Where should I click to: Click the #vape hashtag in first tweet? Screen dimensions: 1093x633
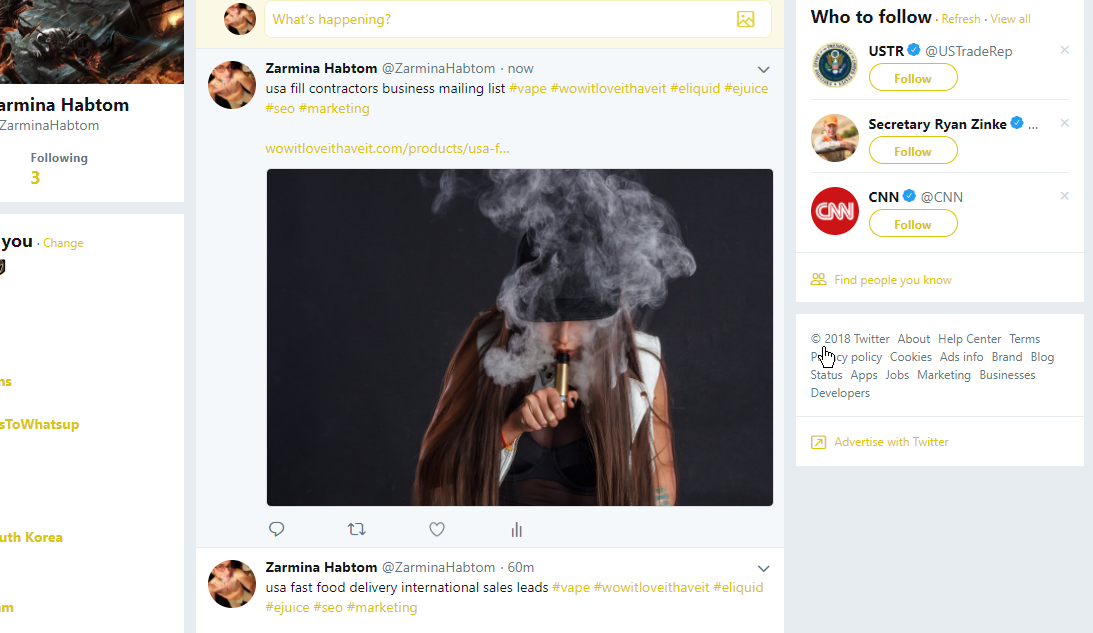coord(527,88)
